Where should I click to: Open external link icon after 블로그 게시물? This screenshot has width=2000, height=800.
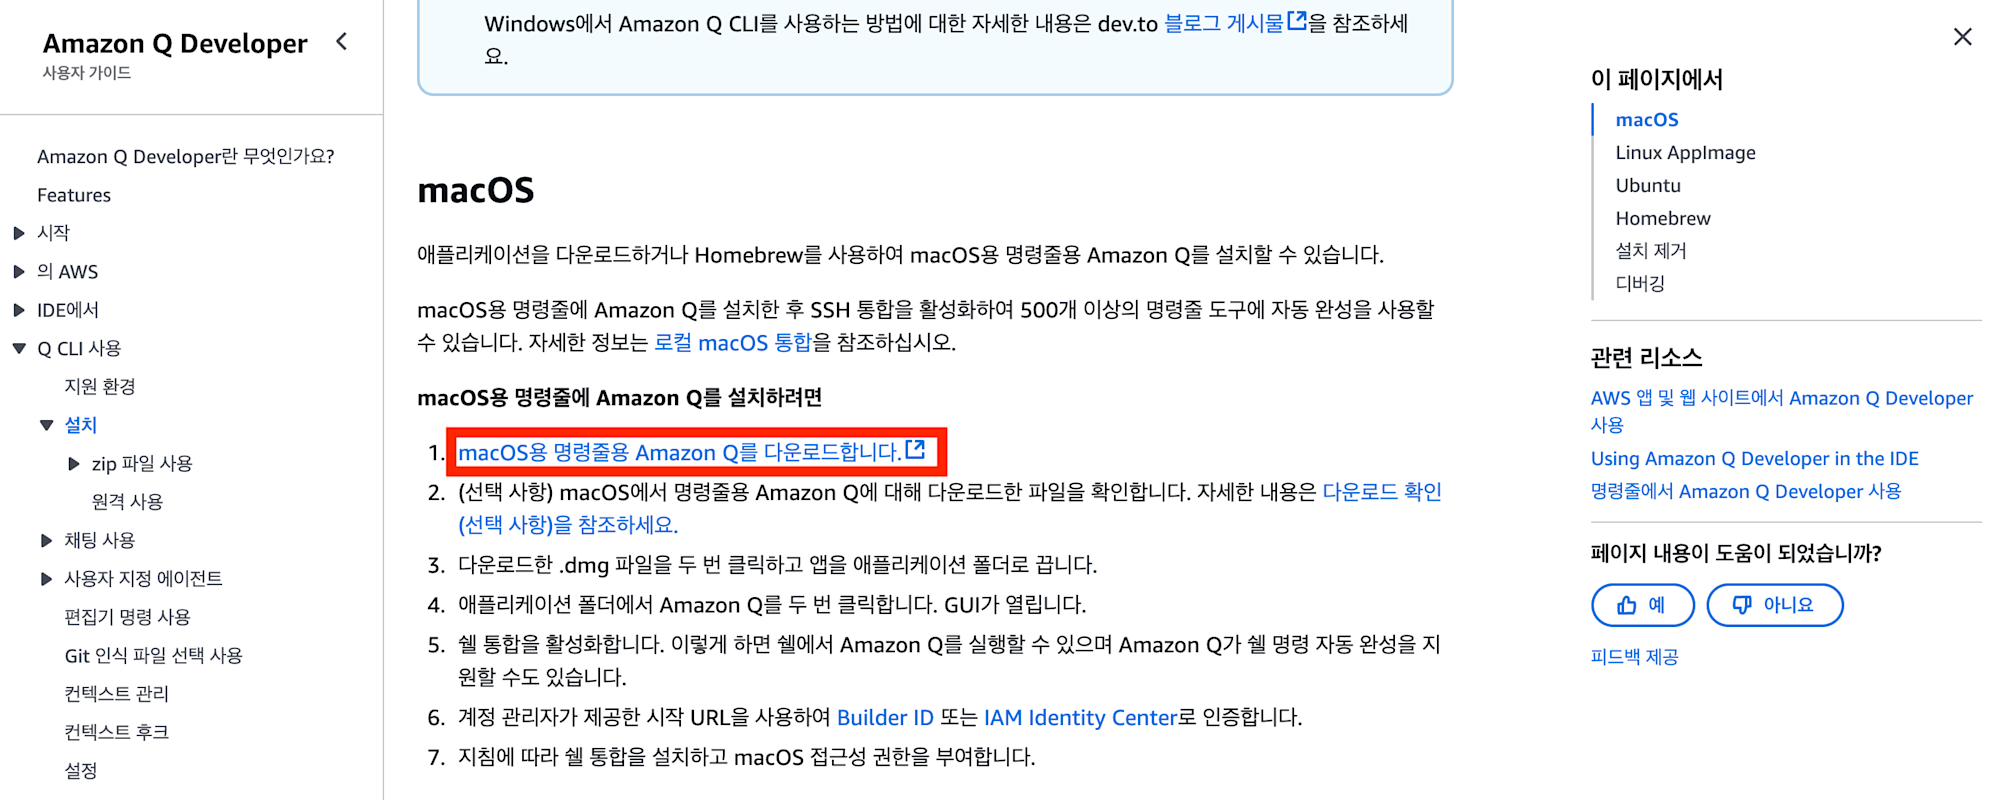(x=1297, y=21)
